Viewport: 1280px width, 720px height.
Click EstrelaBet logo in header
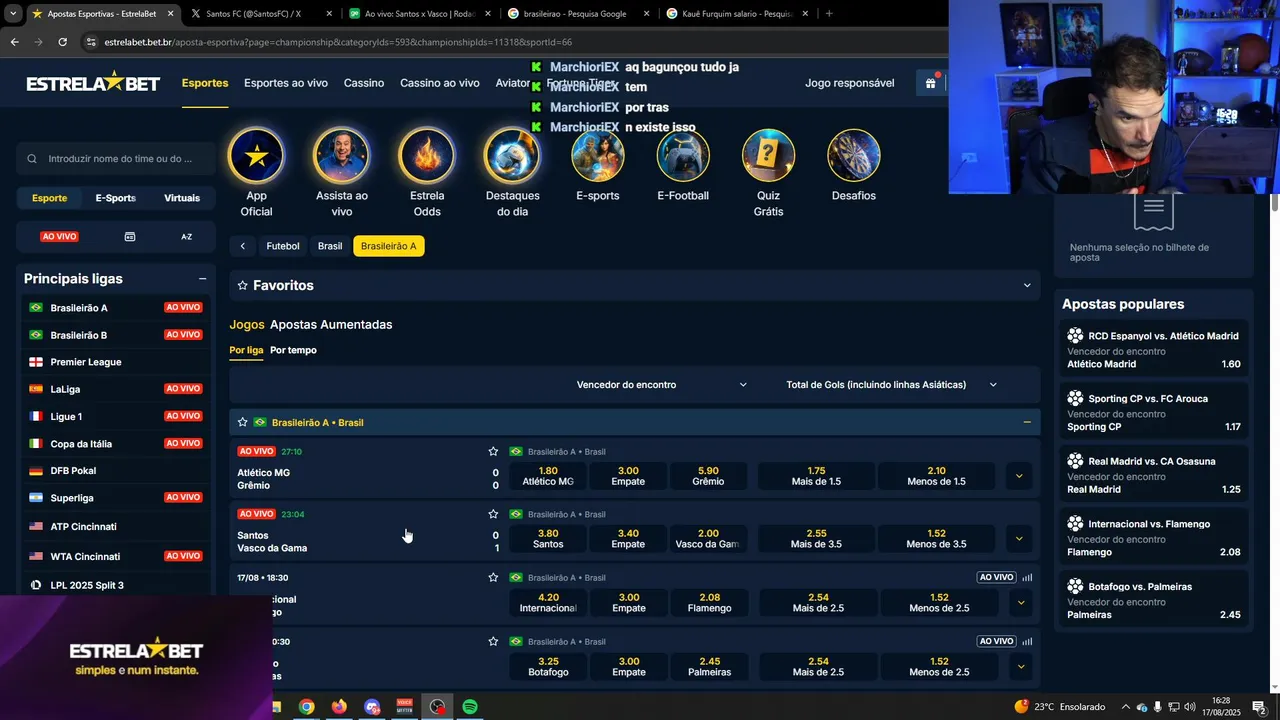point(93,83)
